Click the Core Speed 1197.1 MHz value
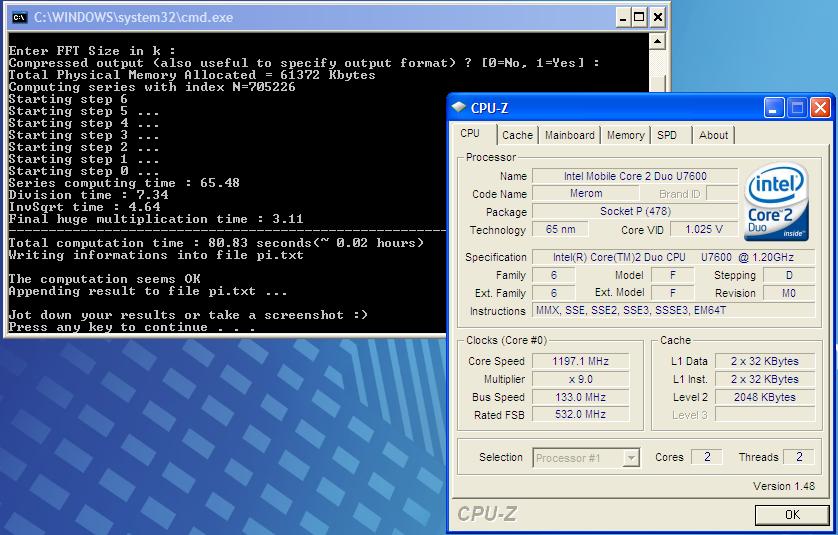Screen dimensions: 838x535 (x=580, y=361)
